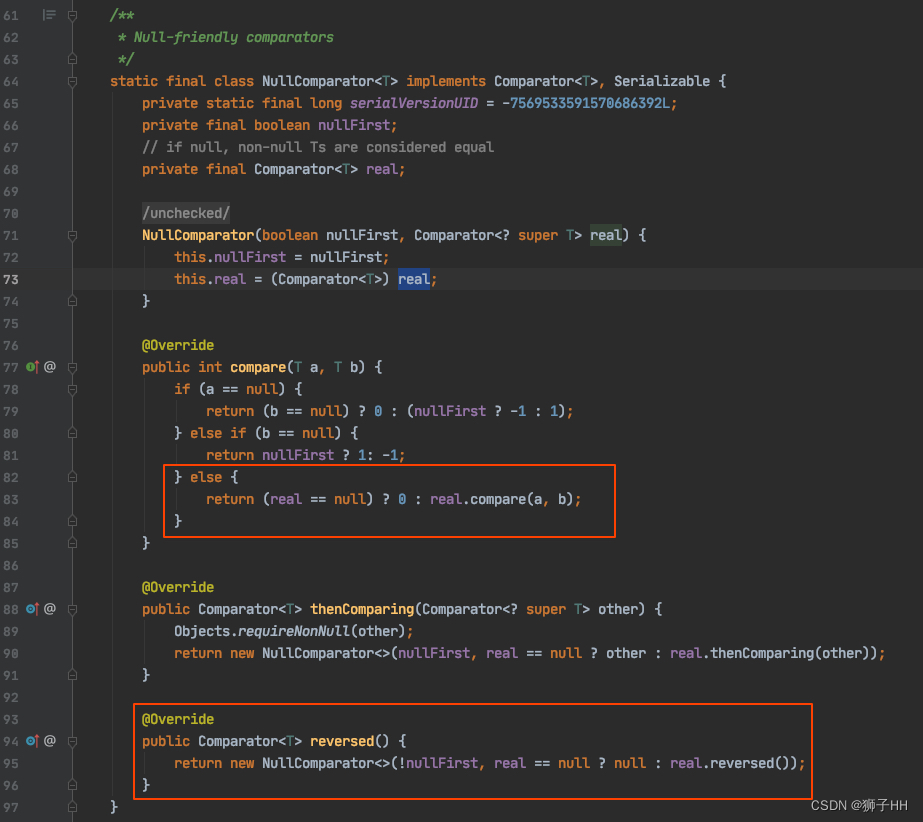This screenshot has width=923, height=822.
Task: Click the override gutter icon next to reversed
Action: point(36,741)
